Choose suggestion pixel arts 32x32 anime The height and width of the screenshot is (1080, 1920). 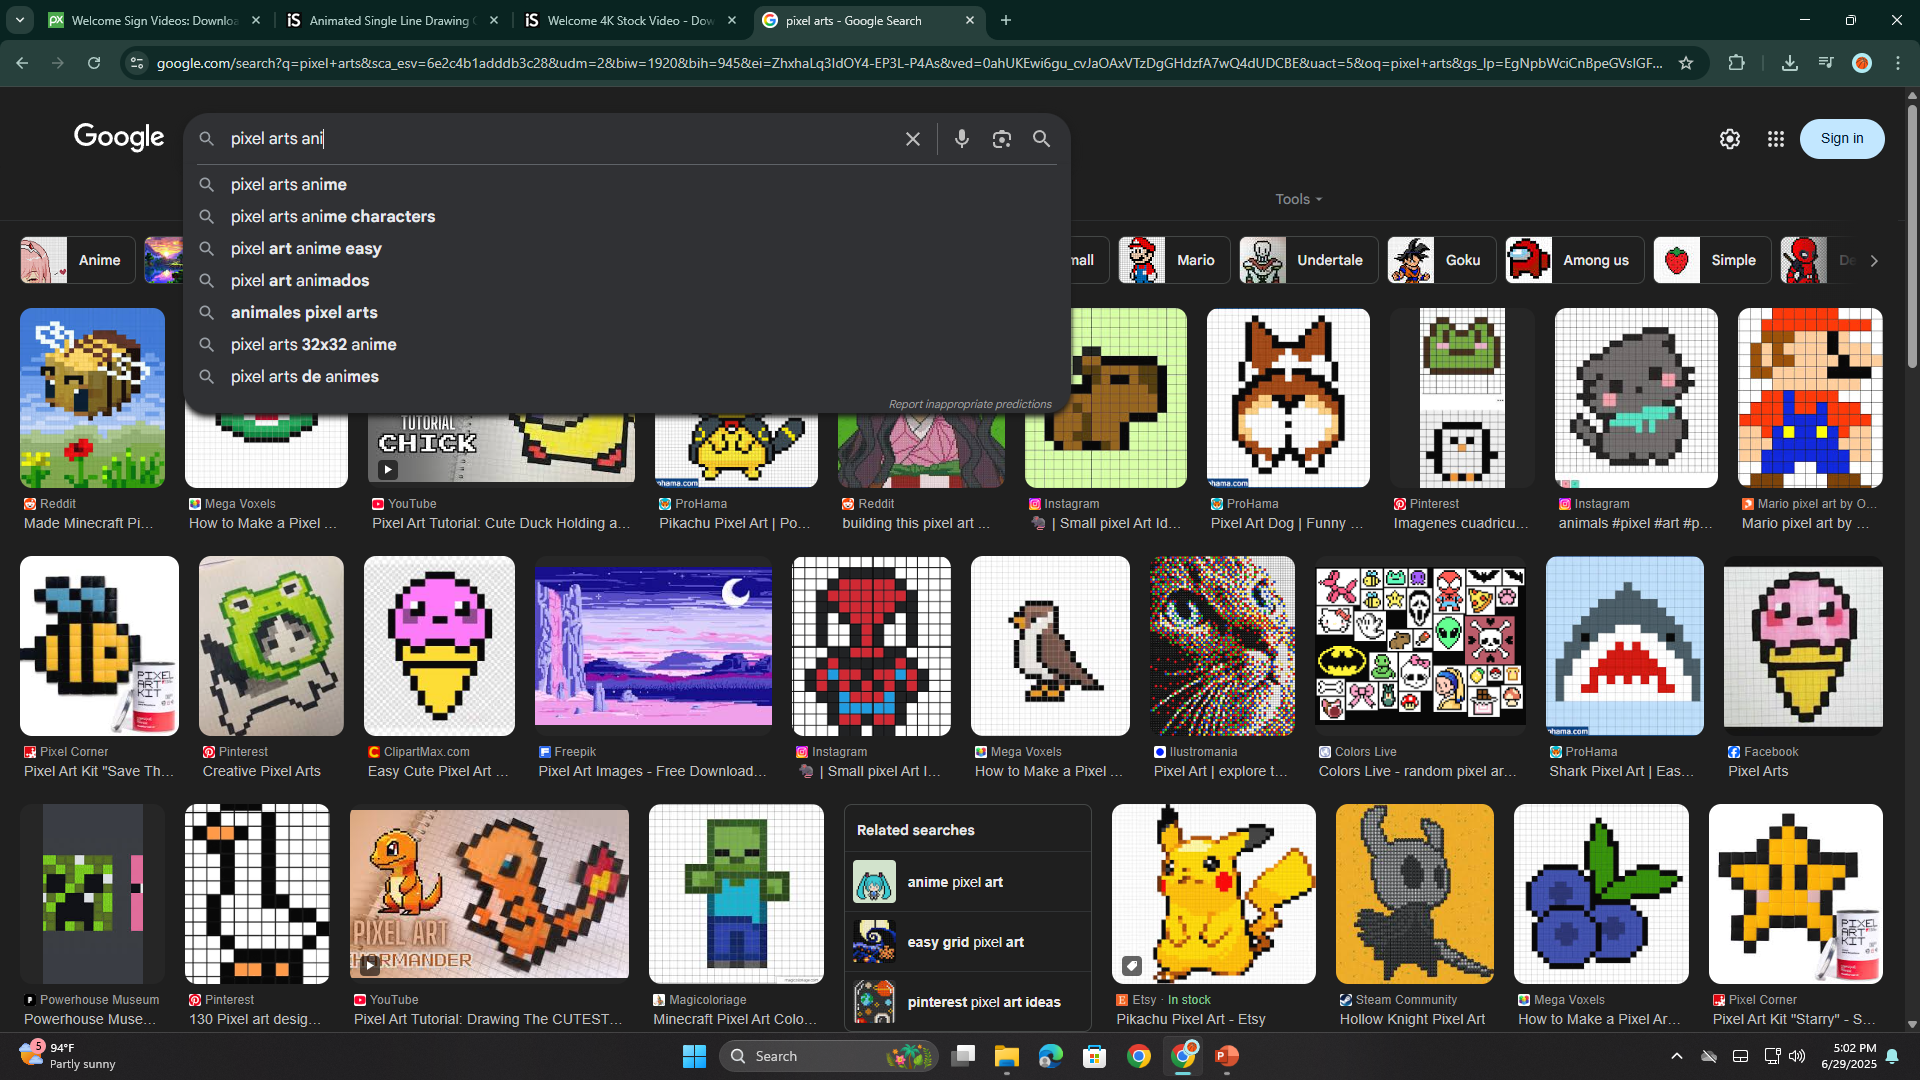pyautogui.click(x=627, y=344)
